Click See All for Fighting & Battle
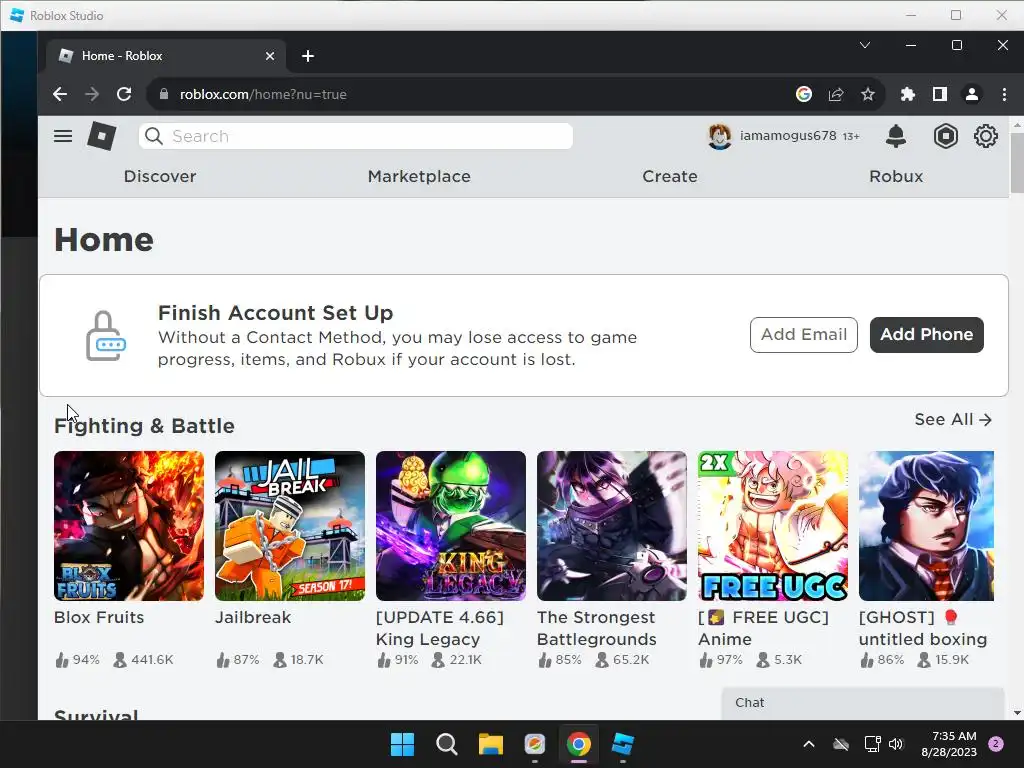Screen dimensions: 1024x768 click(953, 419)
